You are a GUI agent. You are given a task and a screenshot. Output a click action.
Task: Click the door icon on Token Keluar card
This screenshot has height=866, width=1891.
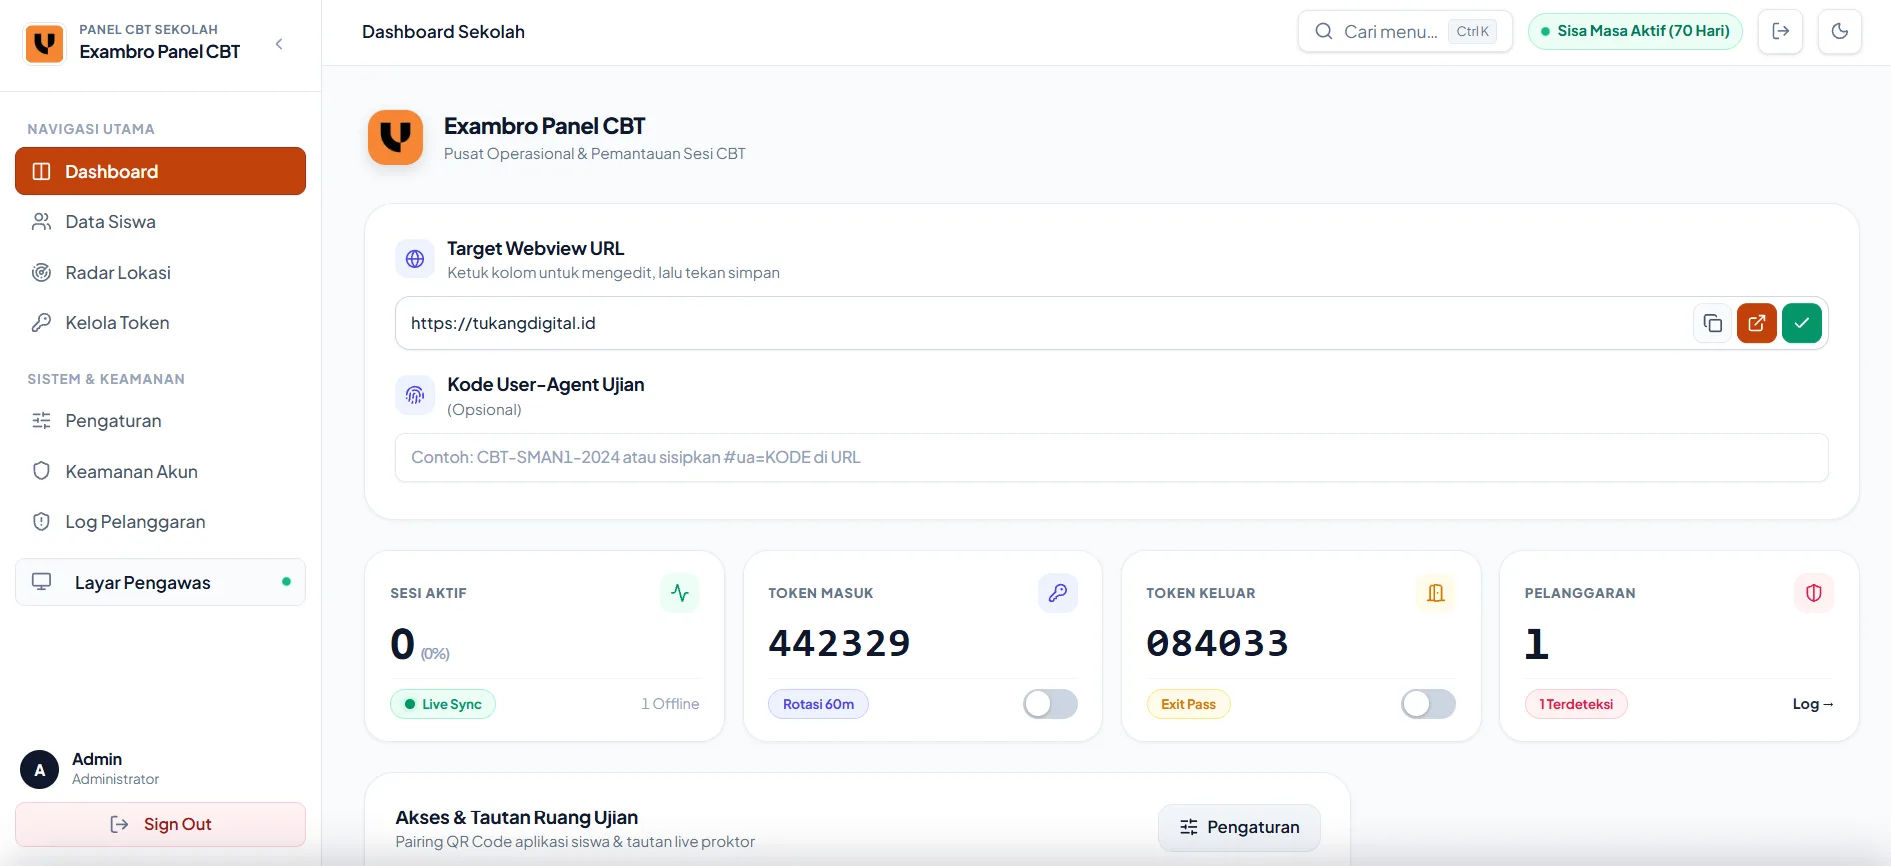click(1436, 593)
